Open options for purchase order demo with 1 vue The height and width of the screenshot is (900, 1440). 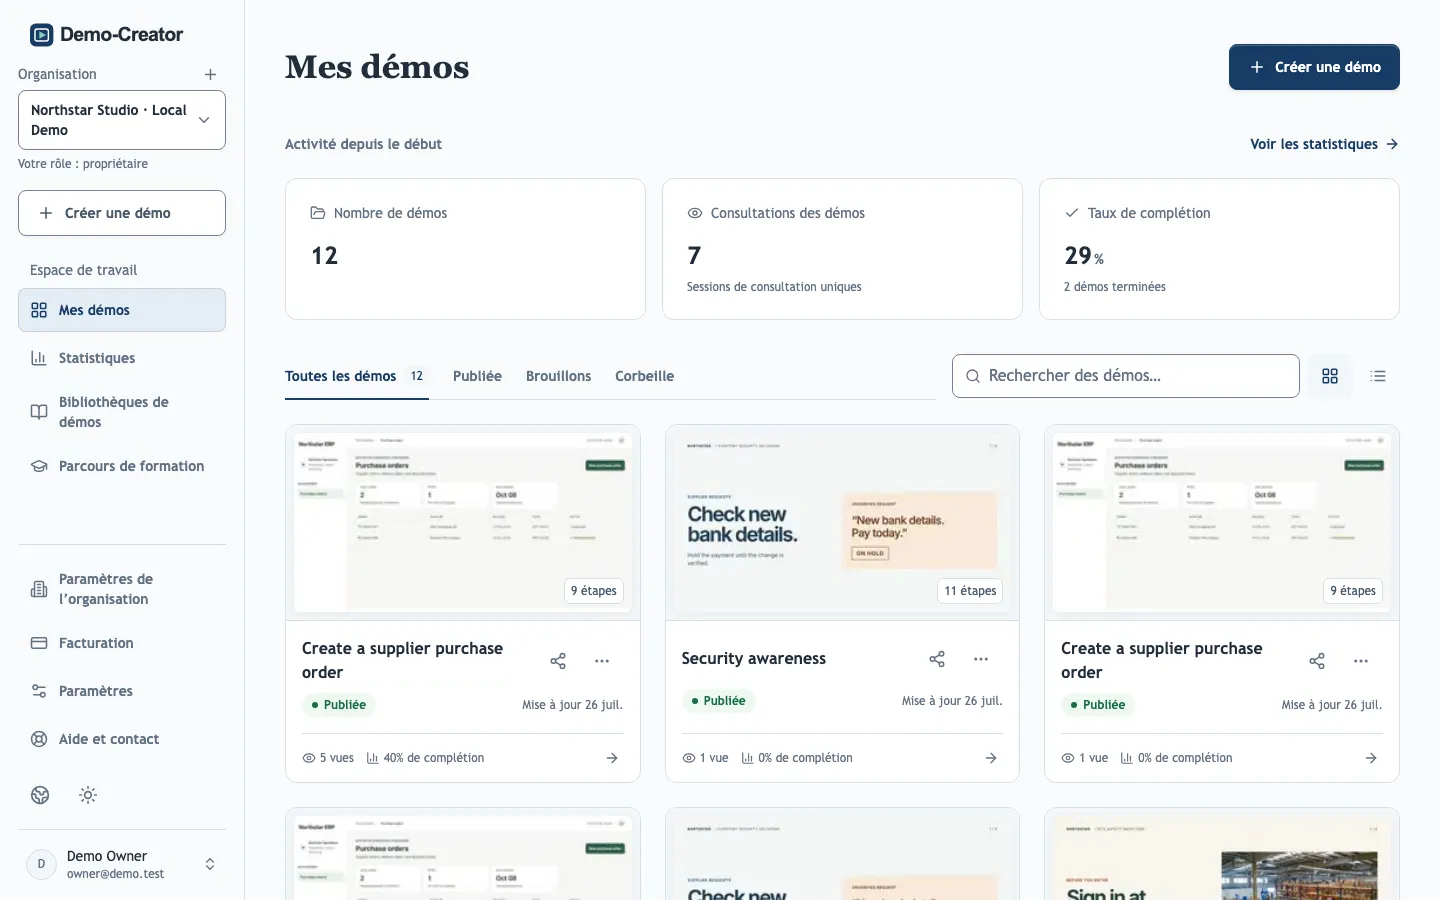(1361, 661)
